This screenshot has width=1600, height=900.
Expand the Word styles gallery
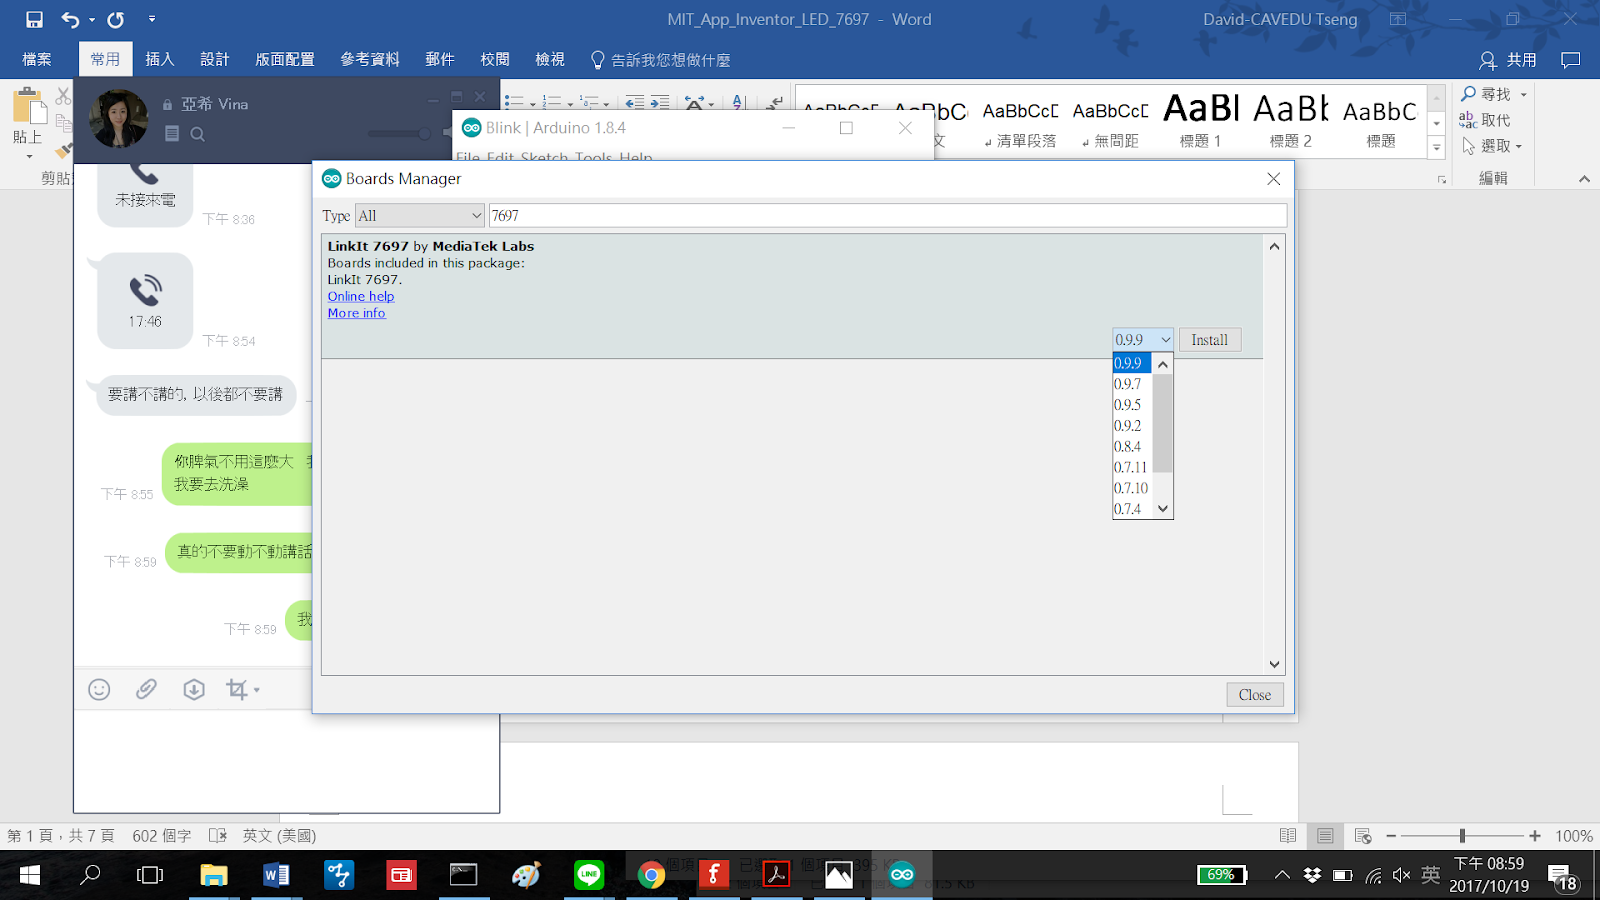click(1437, 147)
